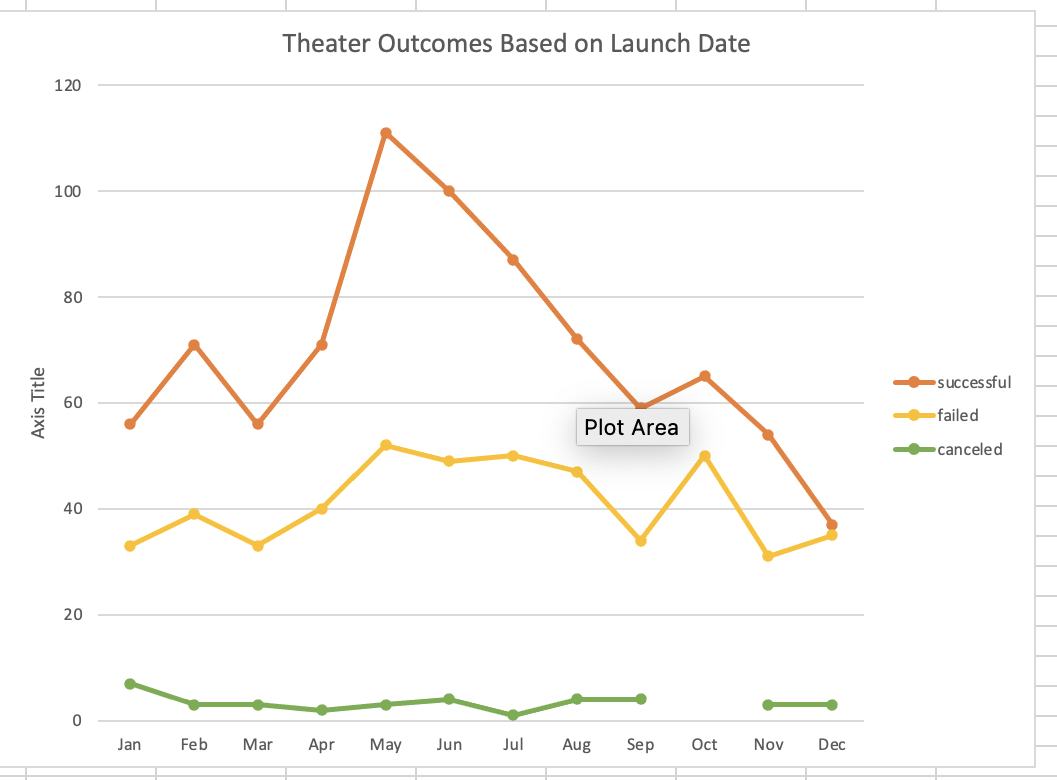Click the October spike on failed line
Screen dimensions: 1057x780
[x=705, y=455]
